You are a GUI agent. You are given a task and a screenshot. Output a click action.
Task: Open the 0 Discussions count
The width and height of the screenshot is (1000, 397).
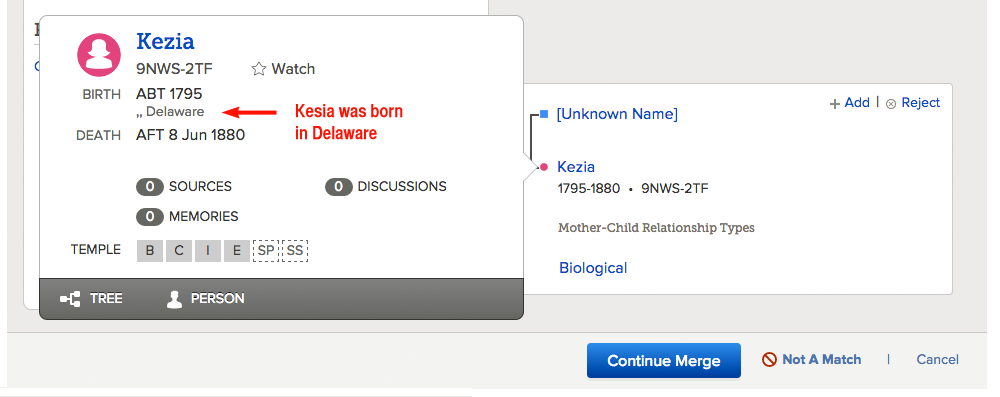coord(386,186)
